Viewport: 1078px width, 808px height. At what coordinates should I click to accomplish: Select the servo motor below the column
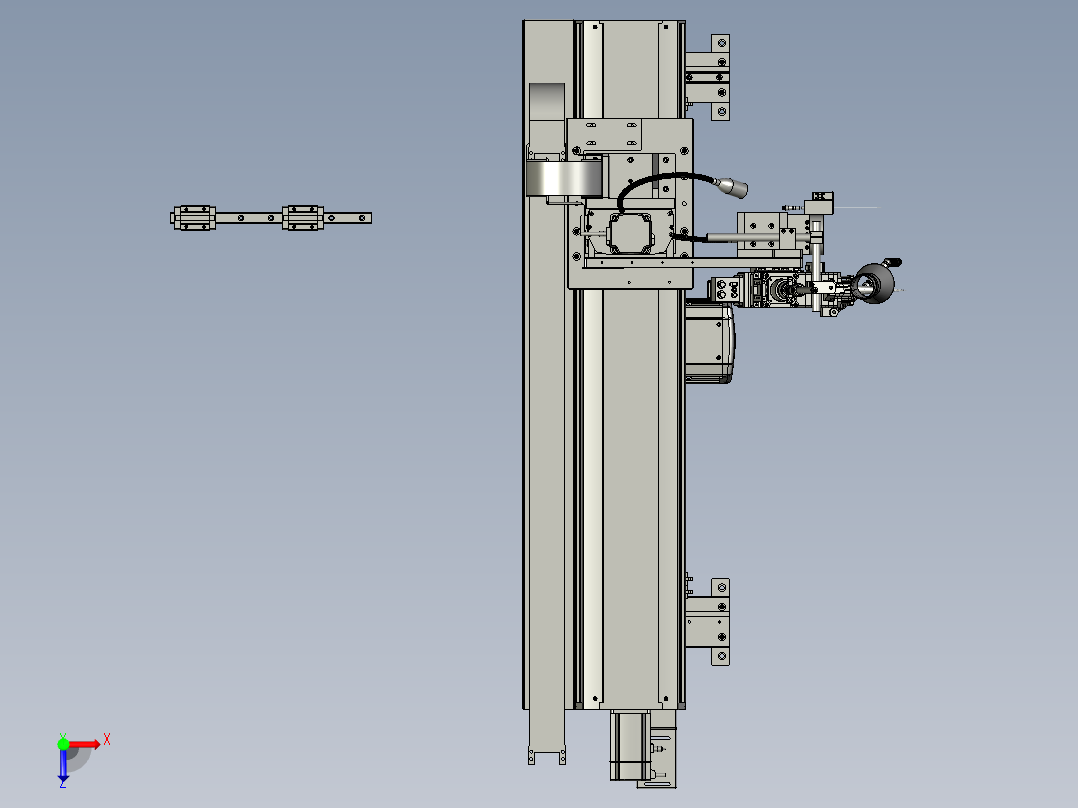coord(630,745)
